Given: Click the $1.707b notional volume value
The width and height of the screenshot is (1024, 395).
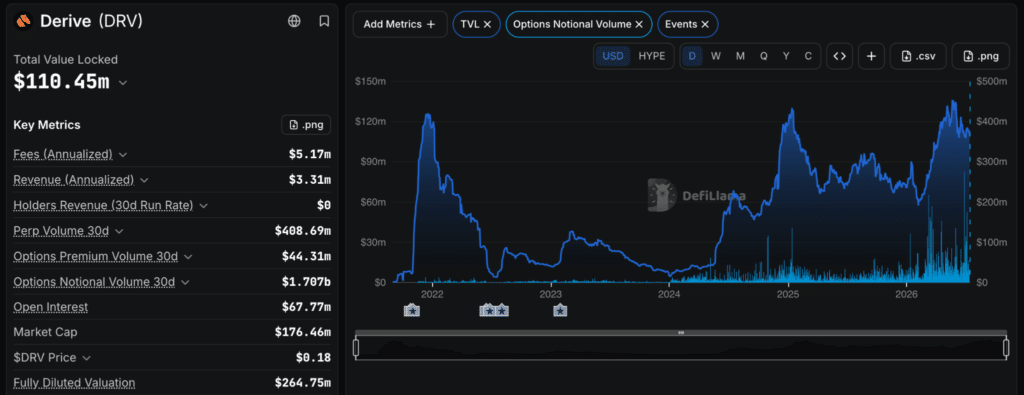Looking at the screenshot, I should [x=306, y=282].
